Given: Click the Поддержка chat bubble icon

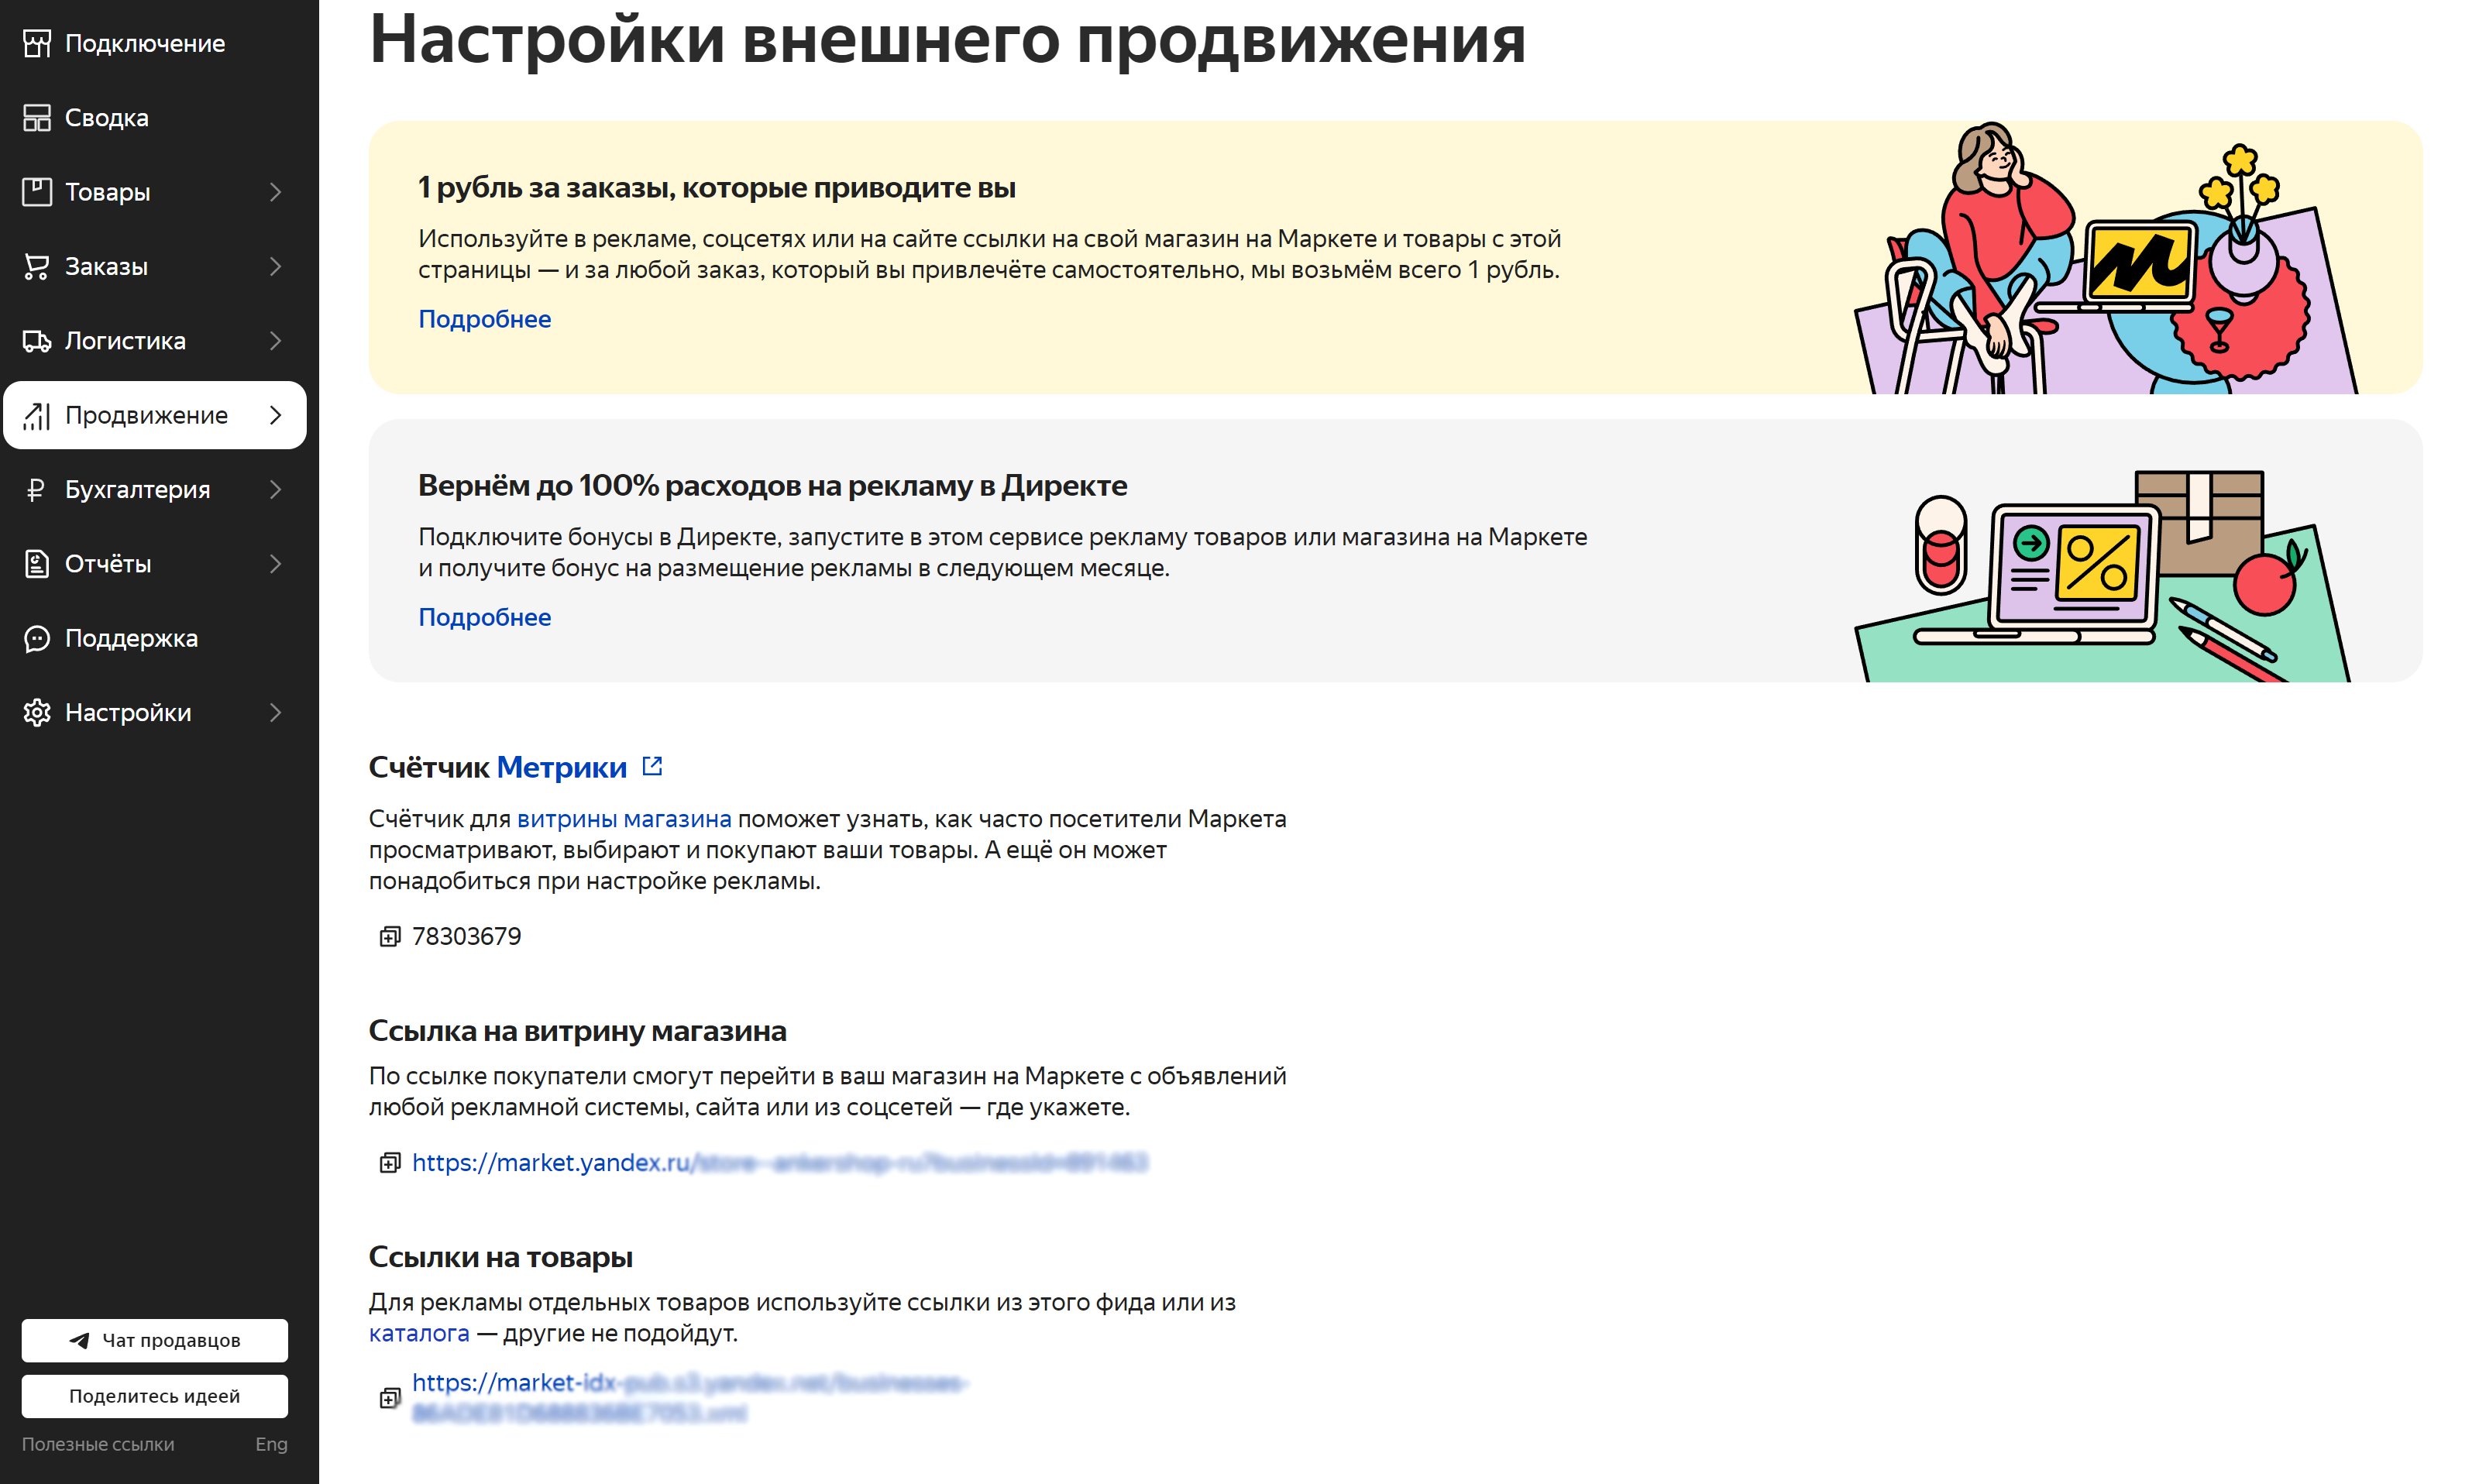Looking at the screenshot, I should coord(37,638).
